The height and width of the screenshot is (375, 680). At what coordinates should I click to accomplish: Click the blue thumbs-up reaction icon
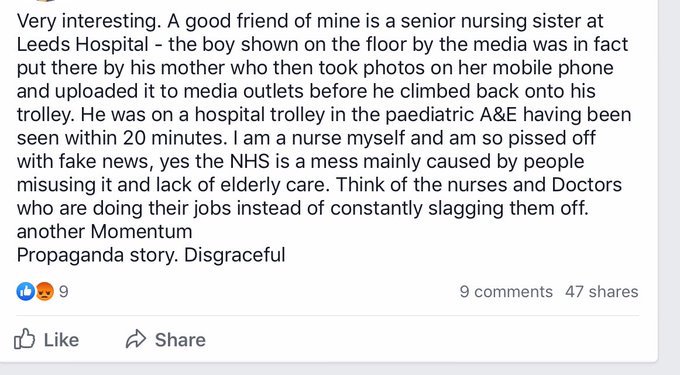(x=26, y=292)
